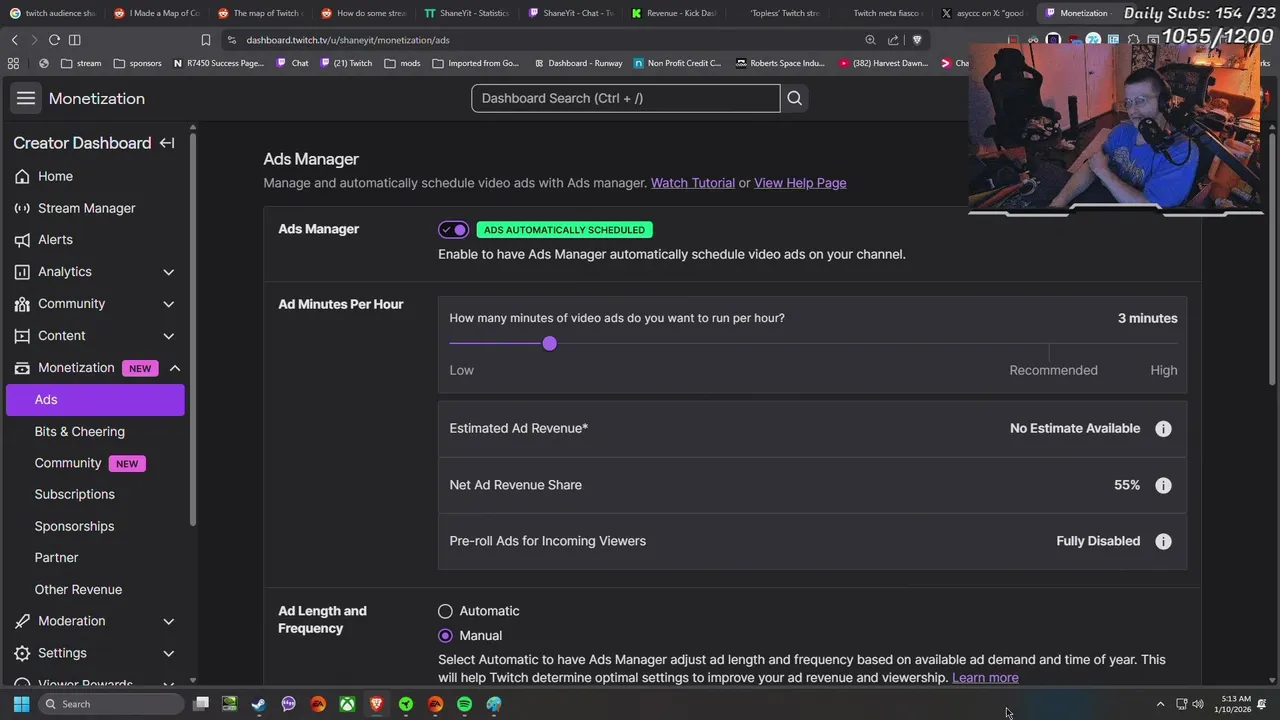The height and width of the screenshot is (720, 1280).
Task: Open Task View on the taskbar
Action: (x=201, y=704)
